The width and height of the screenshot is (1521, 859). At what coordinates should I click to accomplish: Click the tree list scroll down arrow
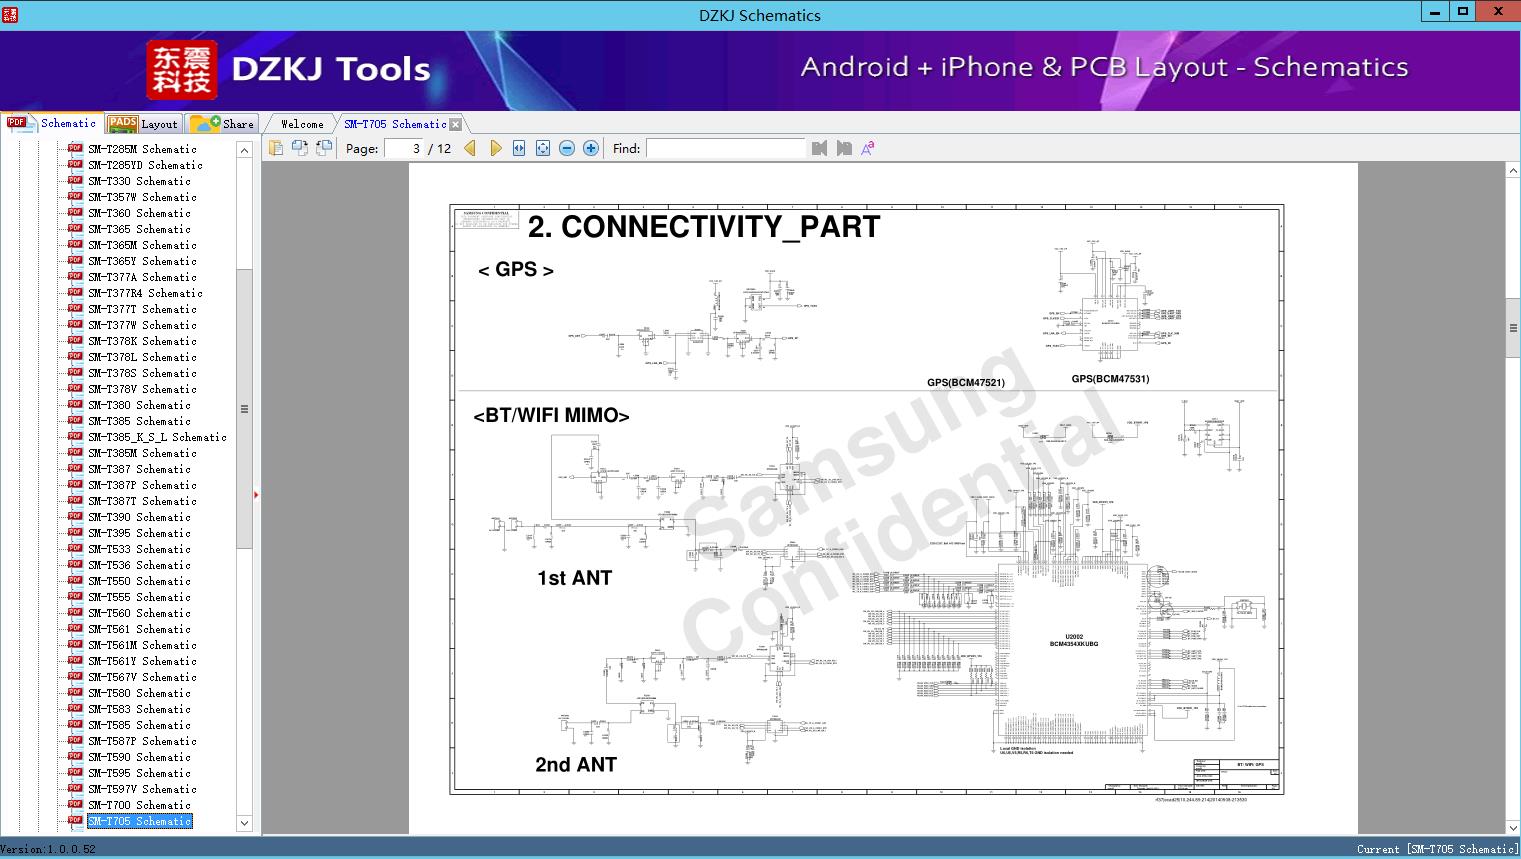click(244, 823)
